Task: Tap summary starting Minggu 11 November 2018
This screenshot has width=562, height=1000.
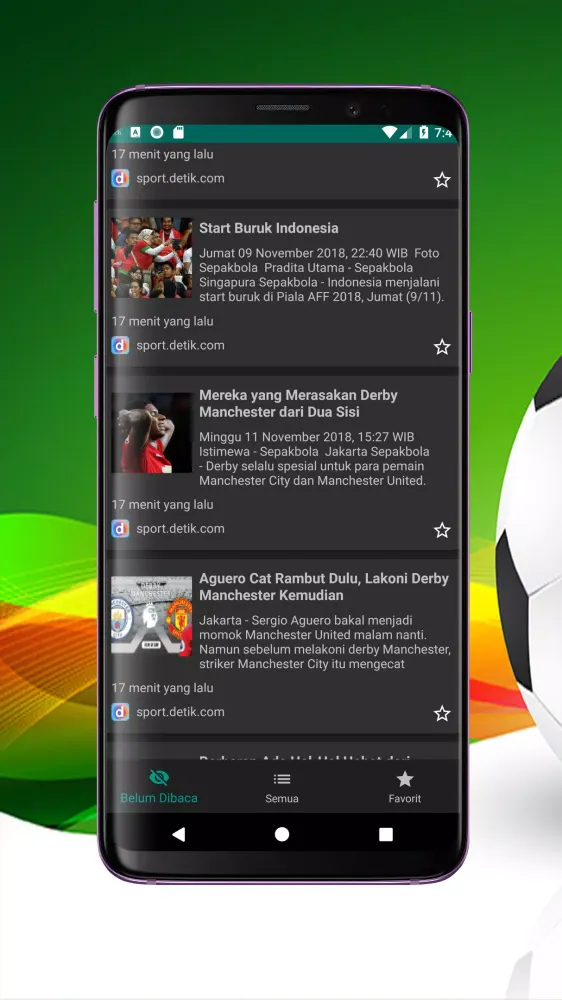Action: pyautogui.click(x=314, y=459)
